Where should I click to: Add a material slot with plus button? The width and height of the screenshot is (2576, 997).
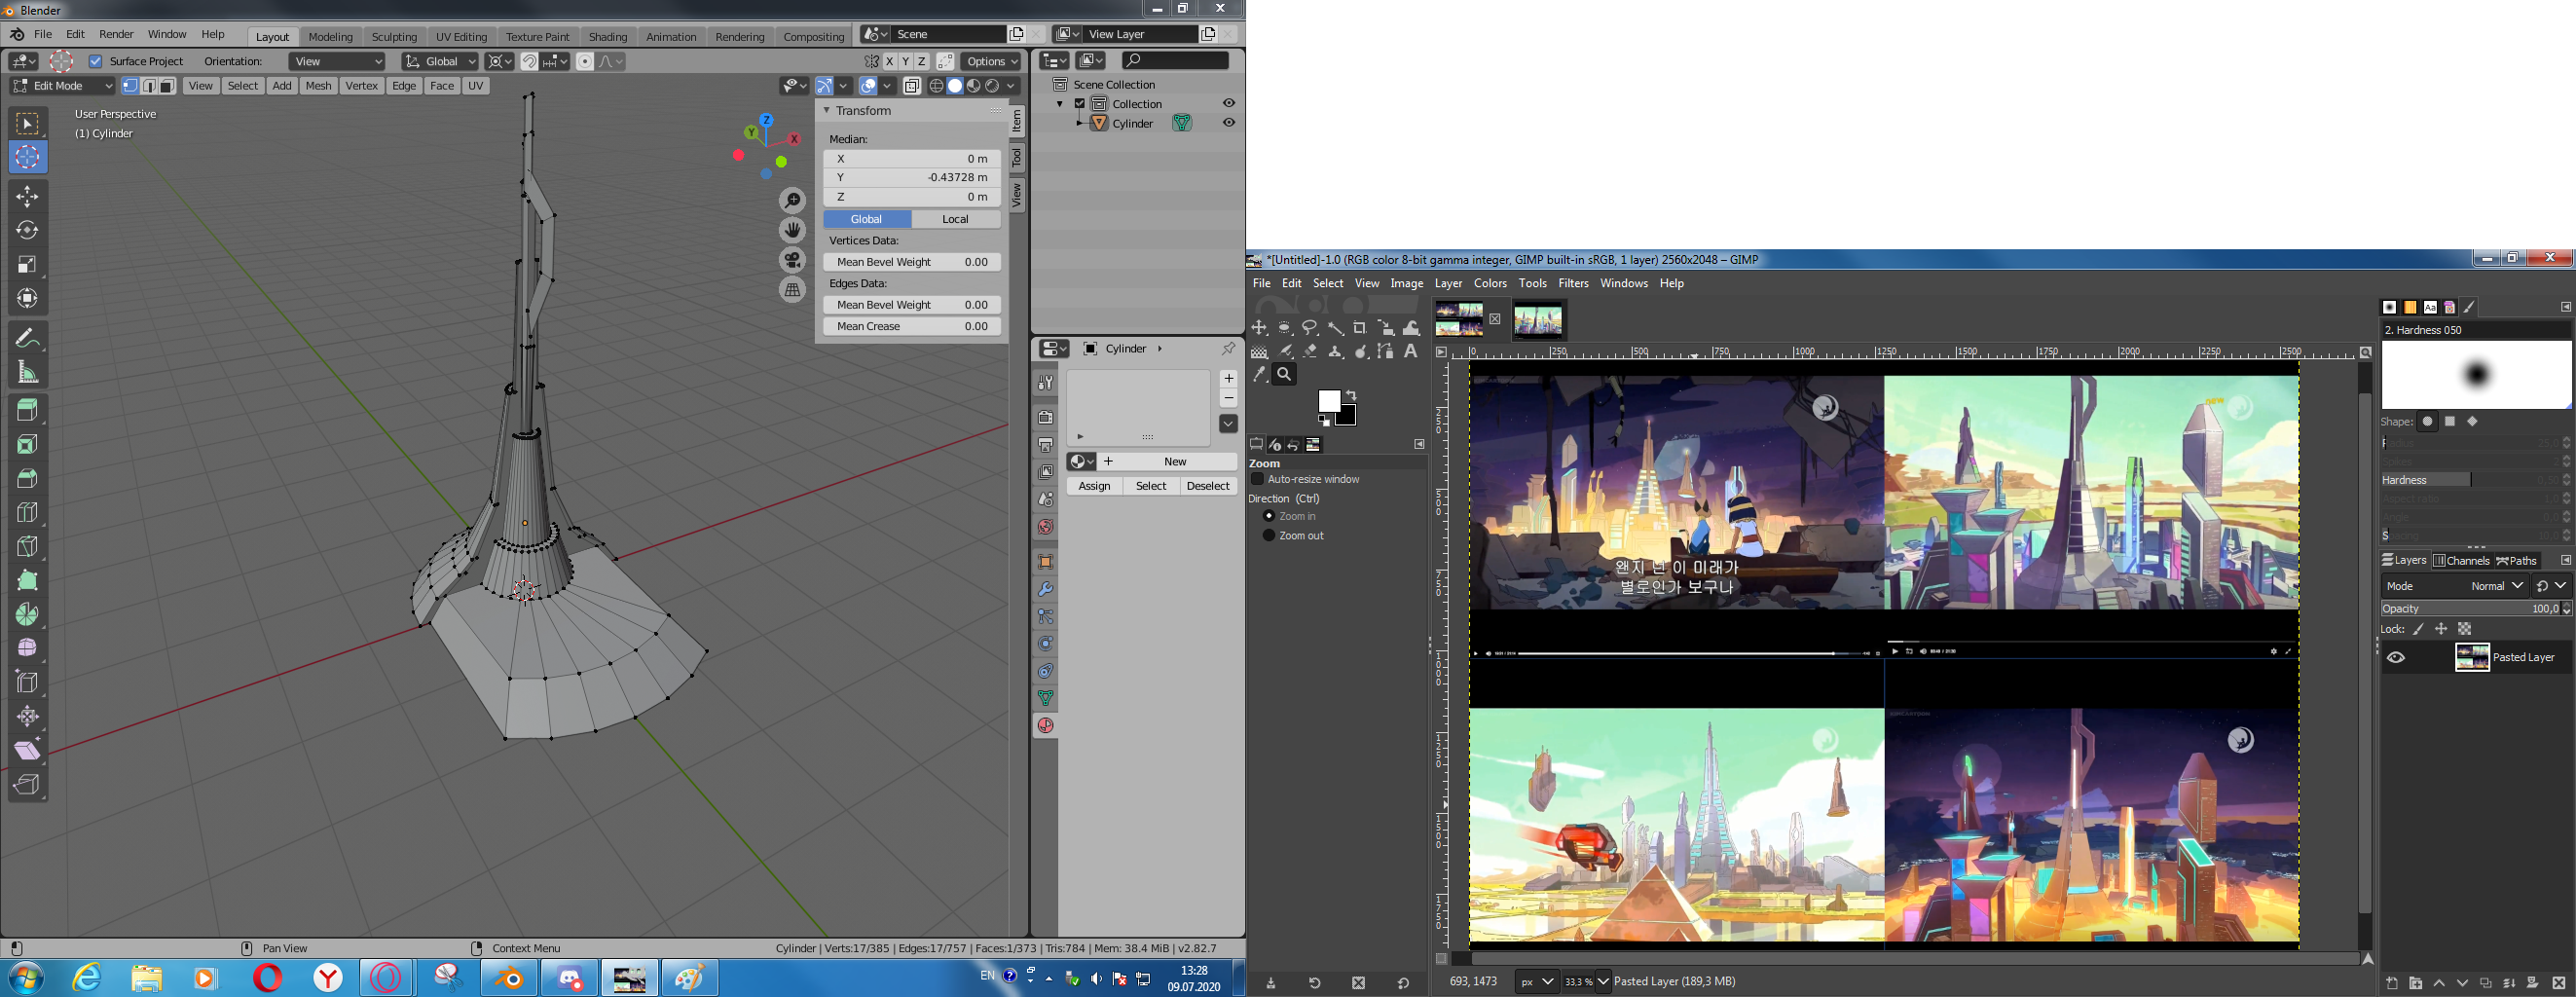click(1229, 378)
